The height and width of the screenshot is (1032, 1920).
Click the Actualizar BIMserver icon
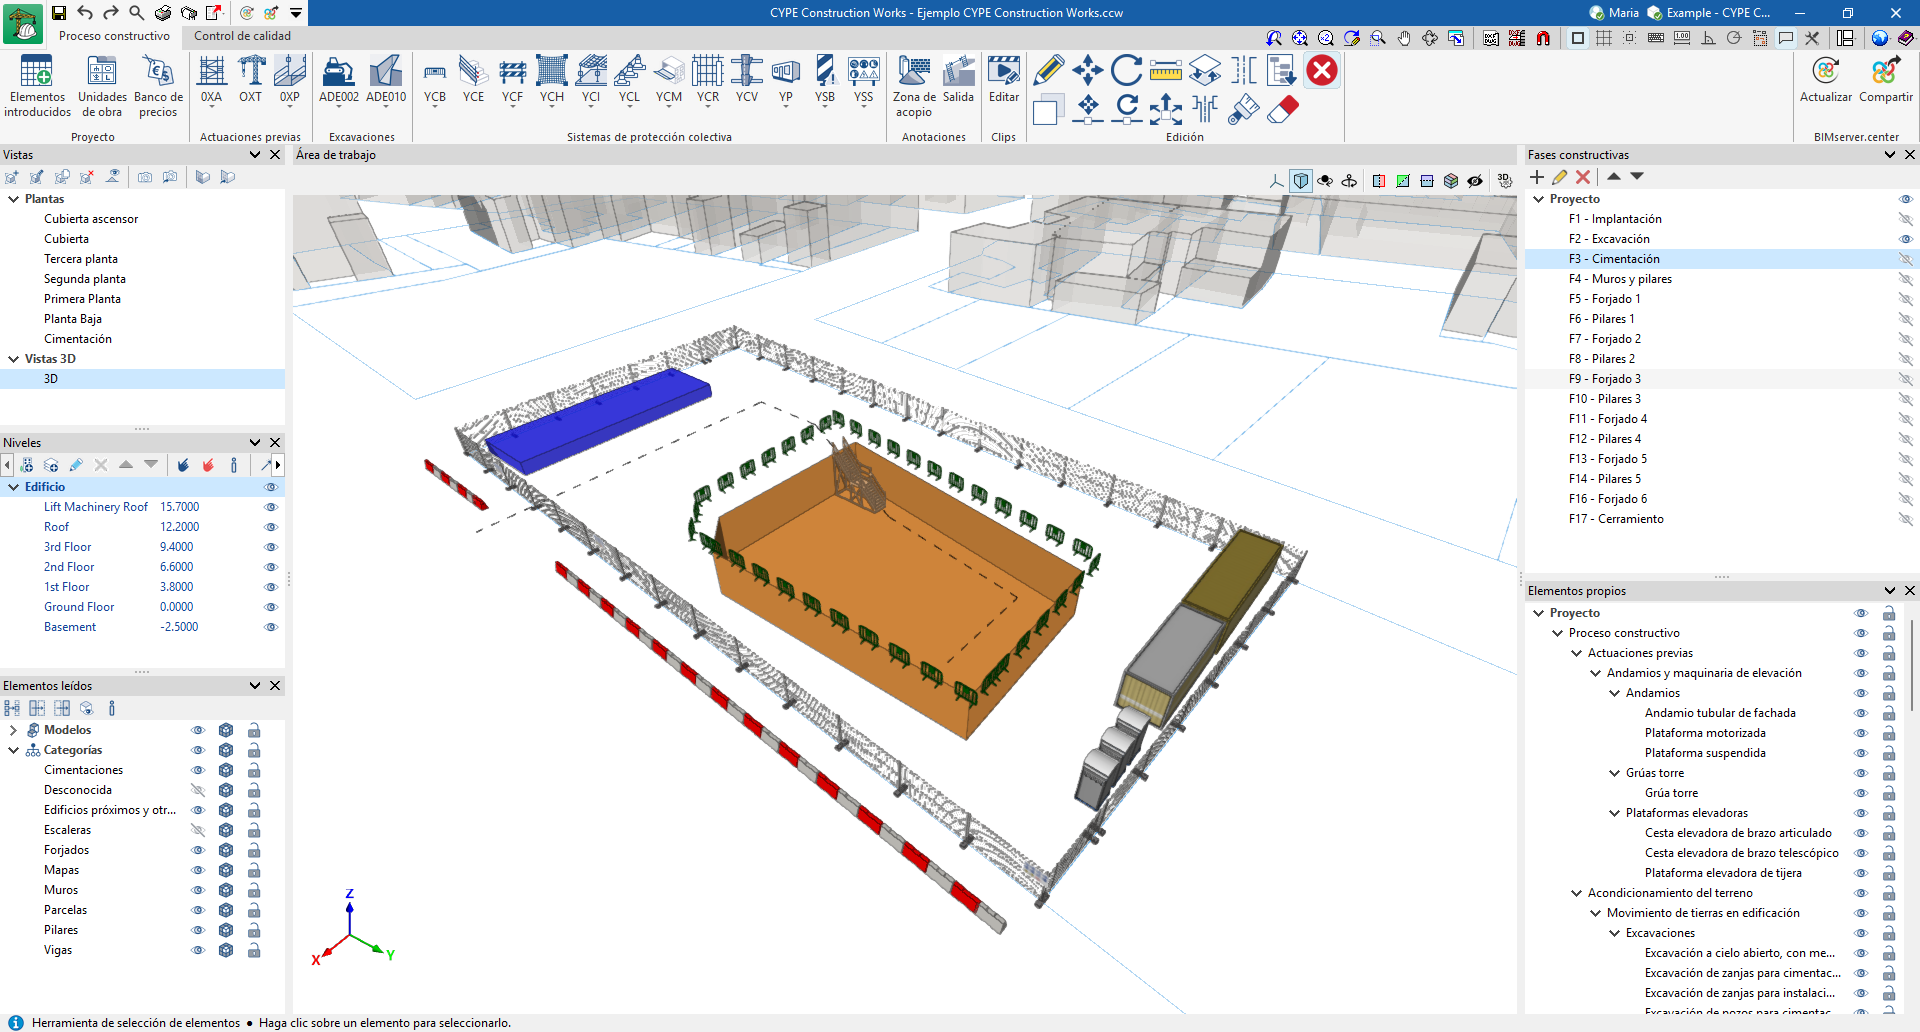(x=1826, y=80)
